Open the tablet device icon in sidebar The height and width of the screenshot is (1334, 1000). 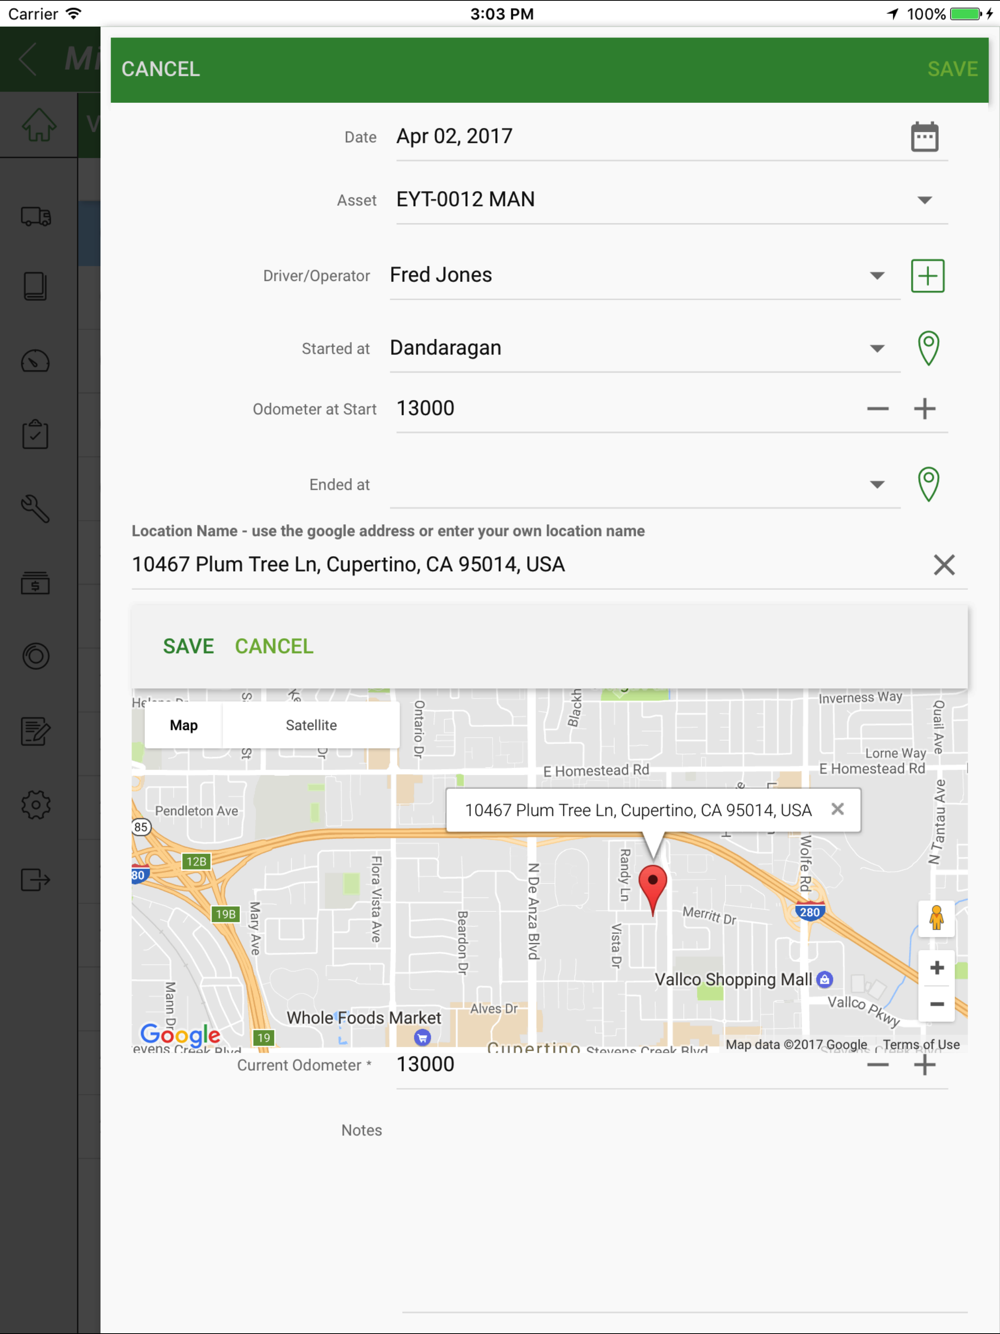click(x=35, y=287)
